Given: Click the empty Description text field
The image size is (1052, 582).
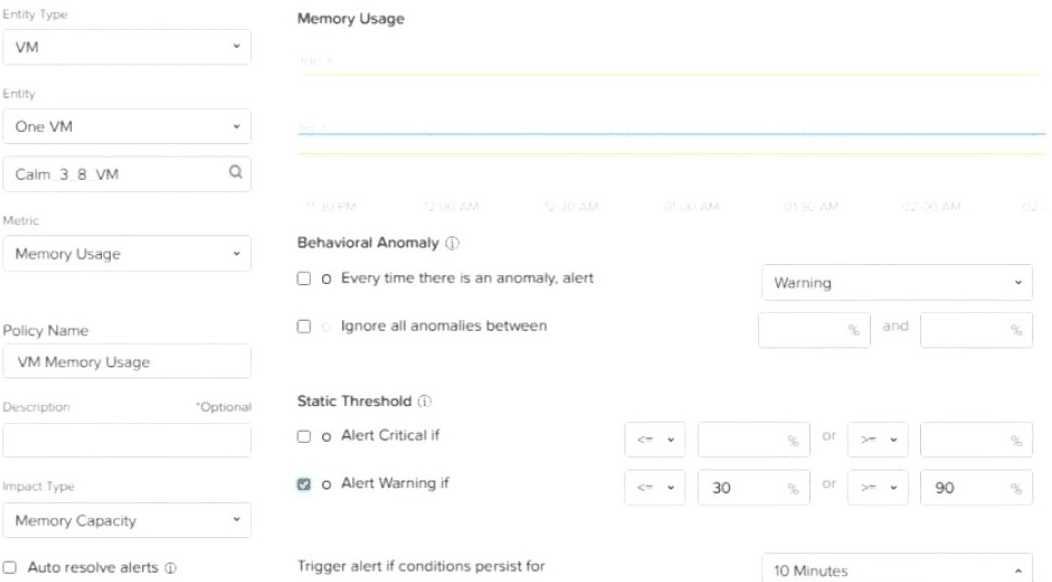Looking at the screenshot, I should coord(126,440).
